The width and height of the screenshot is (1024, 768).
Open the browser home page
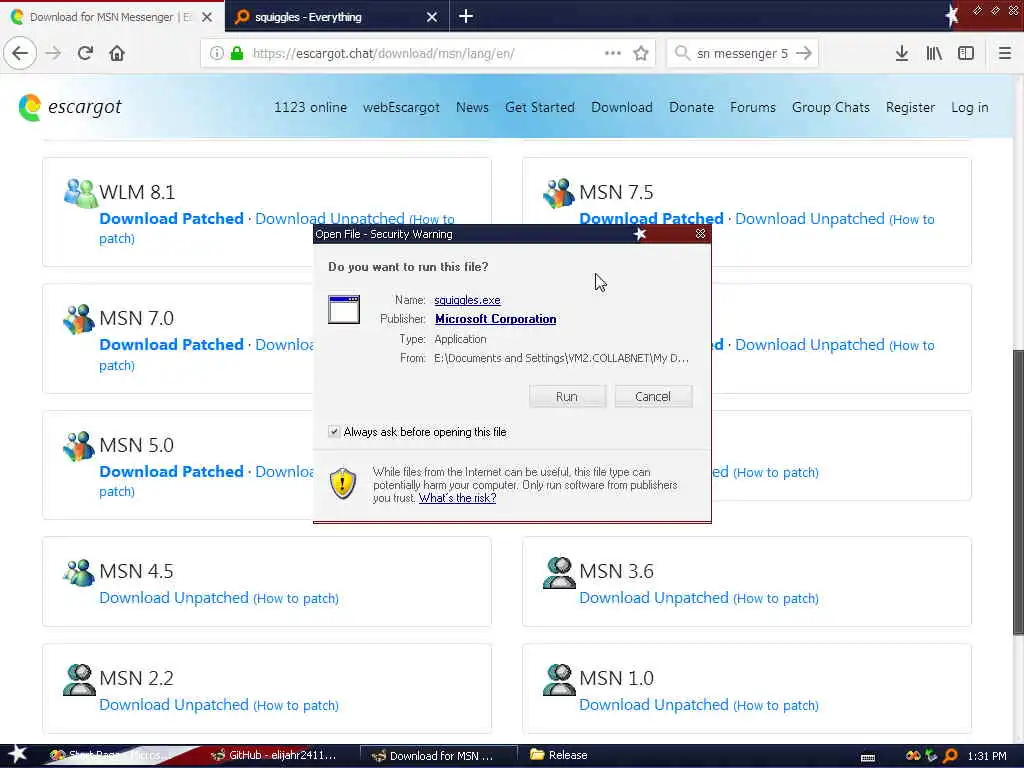tap(117, 53)
